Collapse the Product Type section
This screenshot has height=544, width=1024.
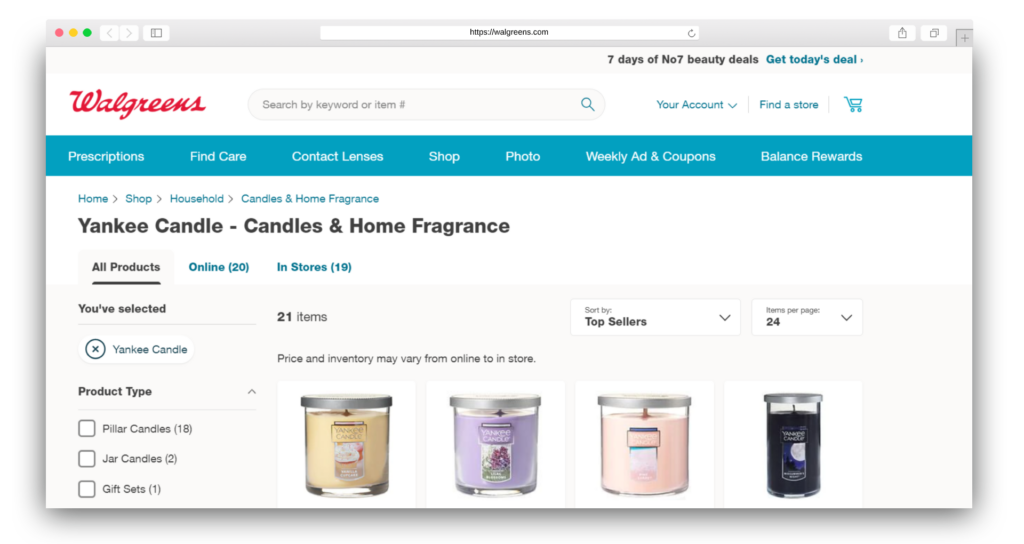coord(251,392)
